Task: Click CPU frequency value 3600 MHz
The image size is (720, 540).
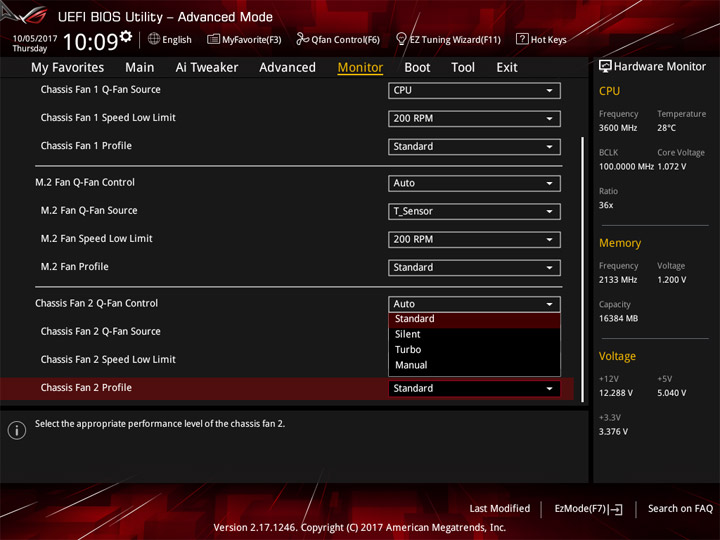Action: 618,128
